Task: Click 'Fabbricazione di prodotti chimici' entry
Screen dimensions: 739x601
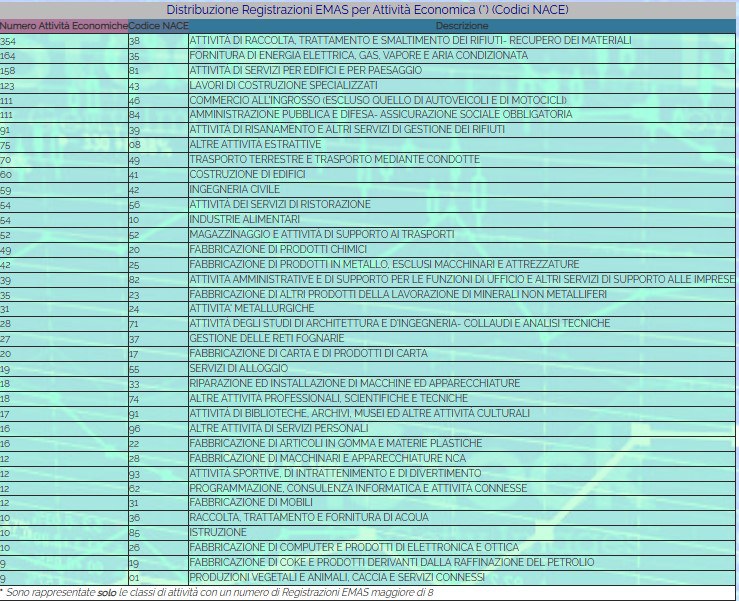Action: point(278,249)
